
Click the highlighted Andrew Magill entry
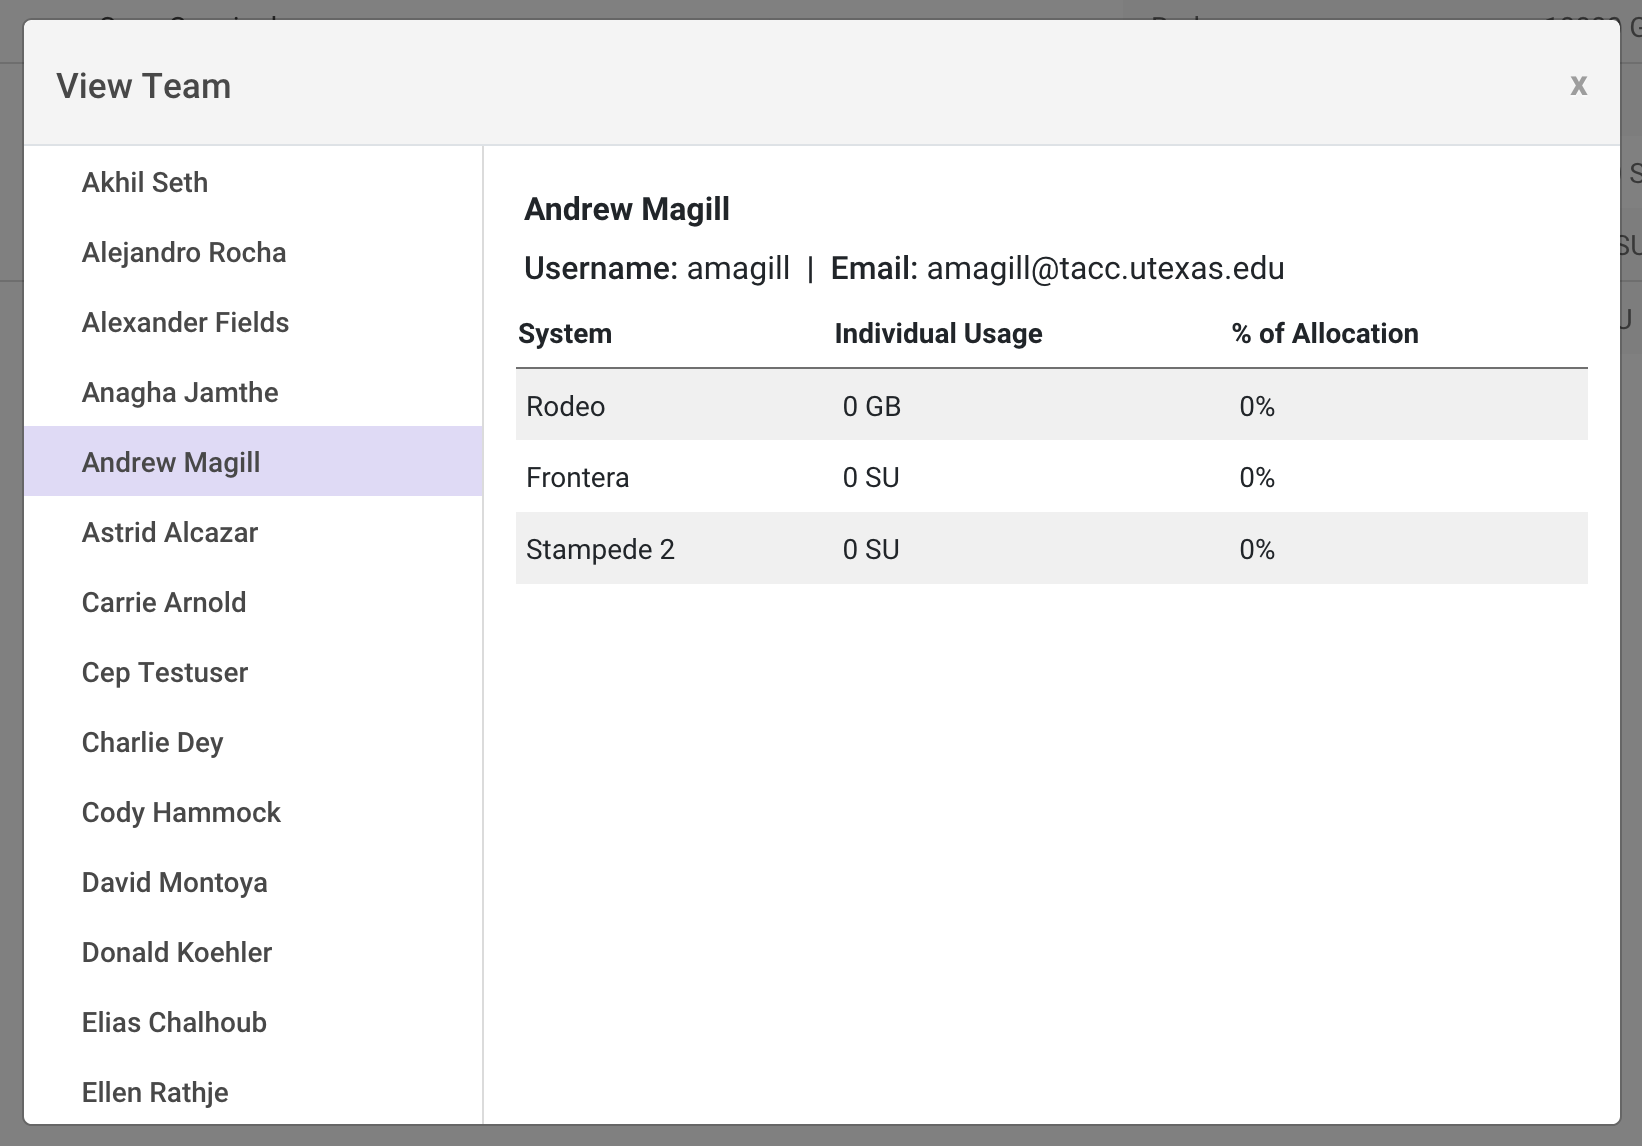171,462
